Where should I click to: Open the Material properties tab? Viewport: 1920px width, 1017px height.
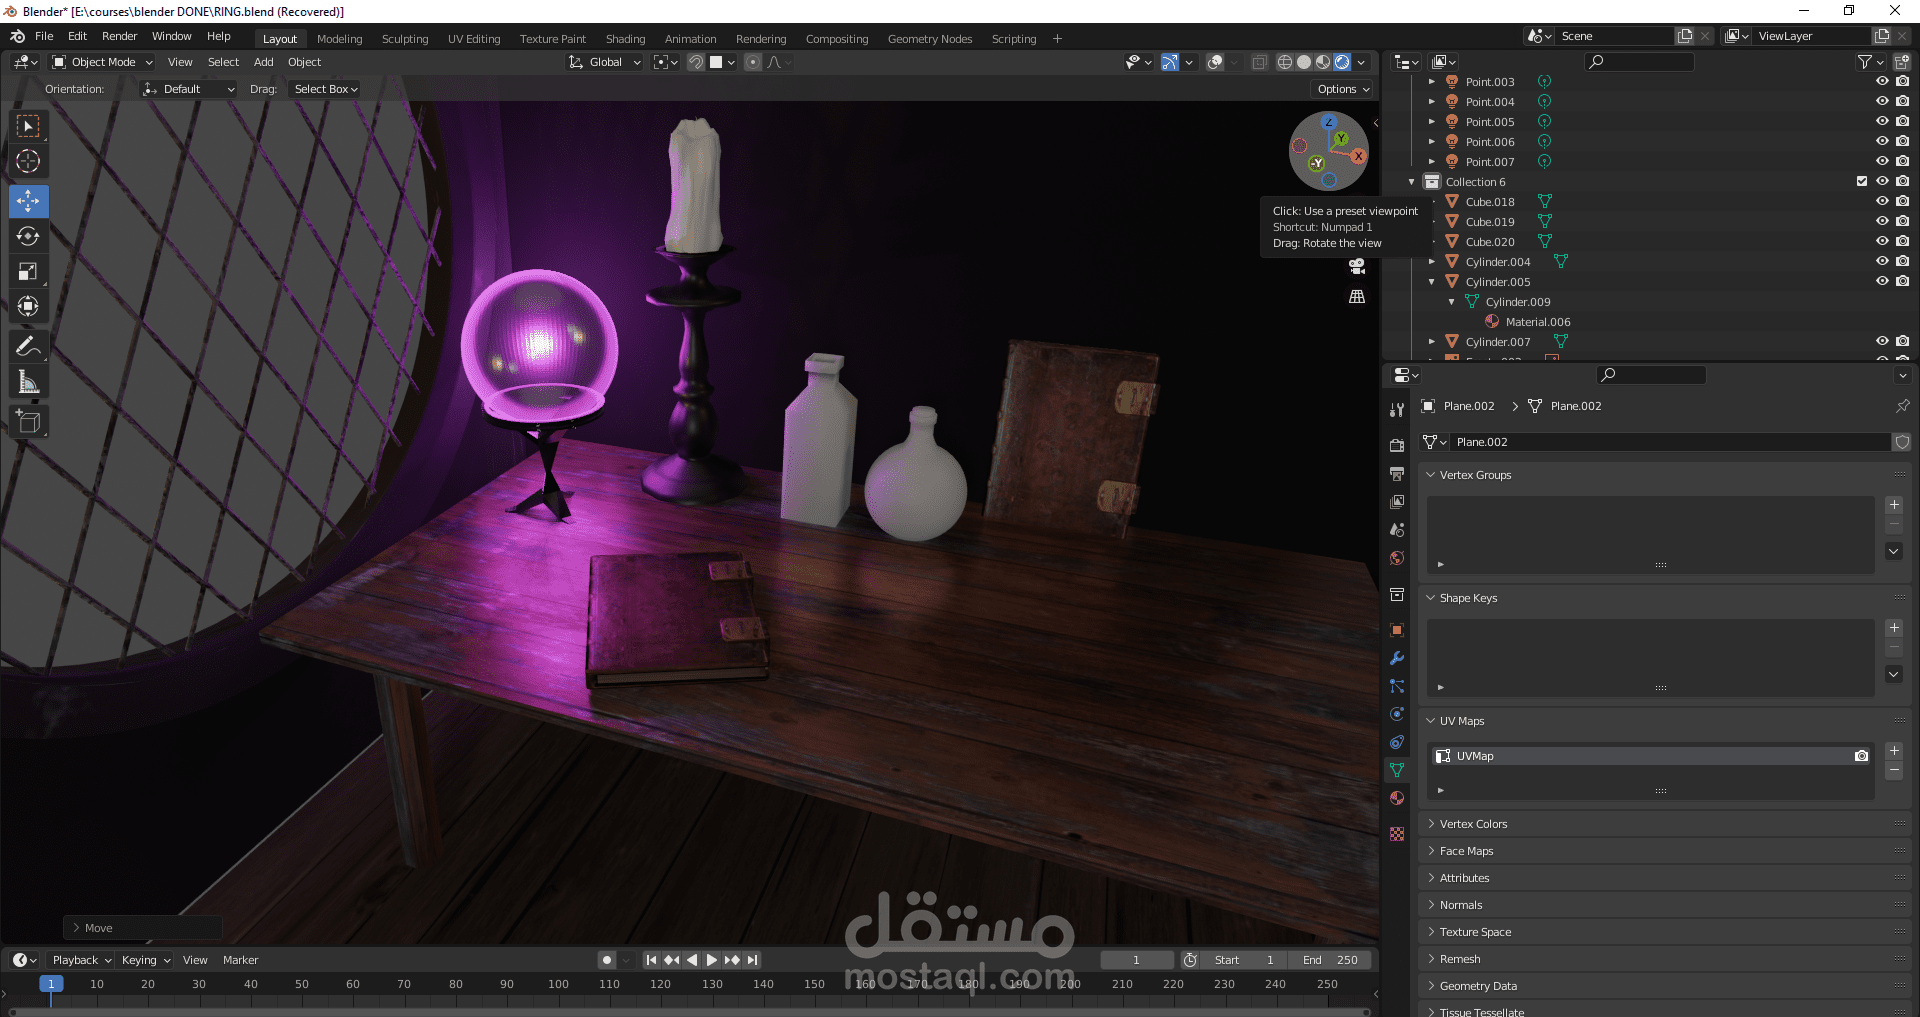click(1397, 798)
